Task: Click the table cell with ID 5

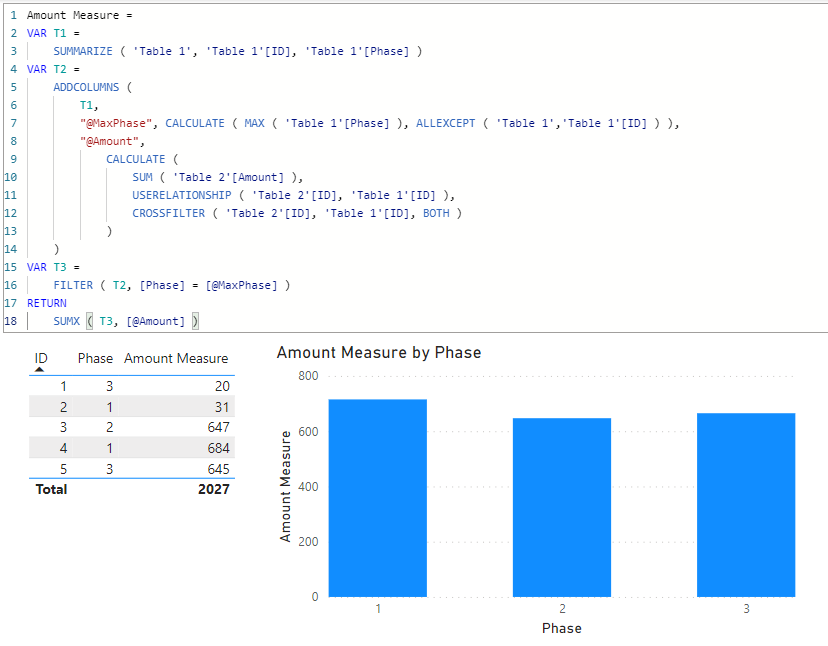Action: [x=63, y=469]
